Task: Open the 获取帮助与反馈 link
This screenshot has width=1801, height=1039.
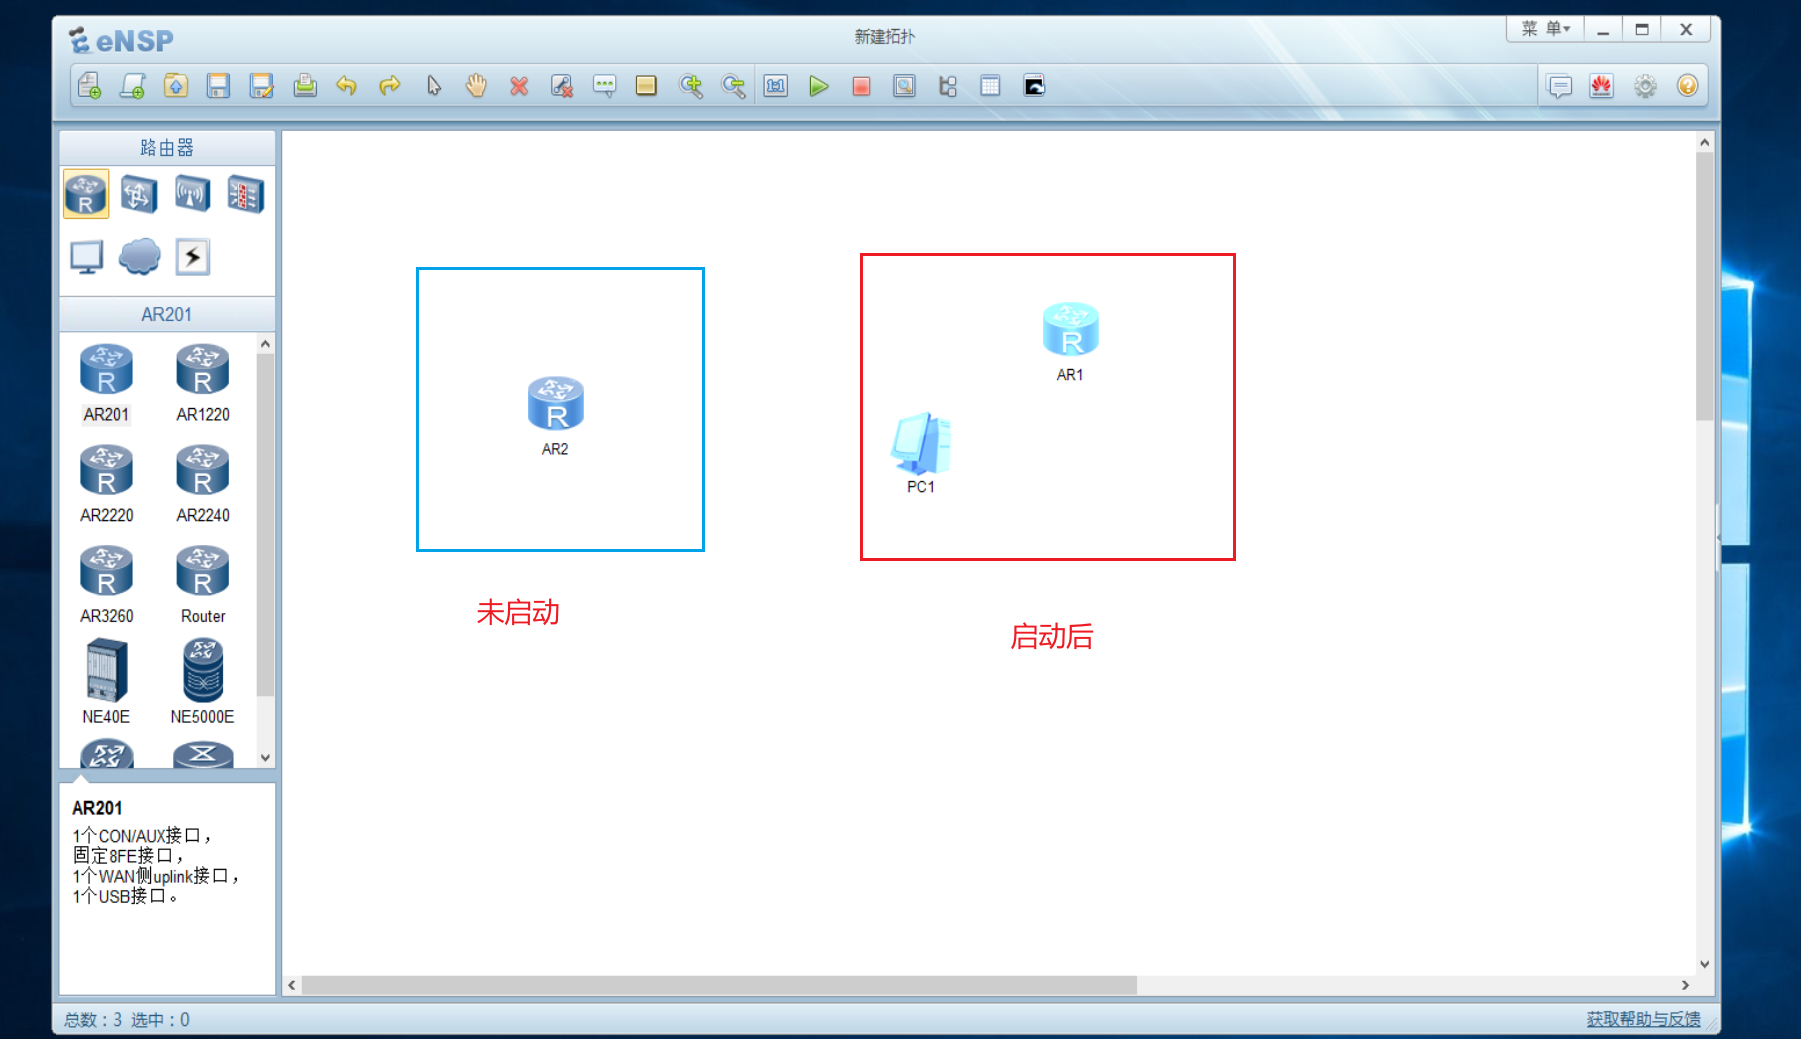Action: point(1643,1019)
